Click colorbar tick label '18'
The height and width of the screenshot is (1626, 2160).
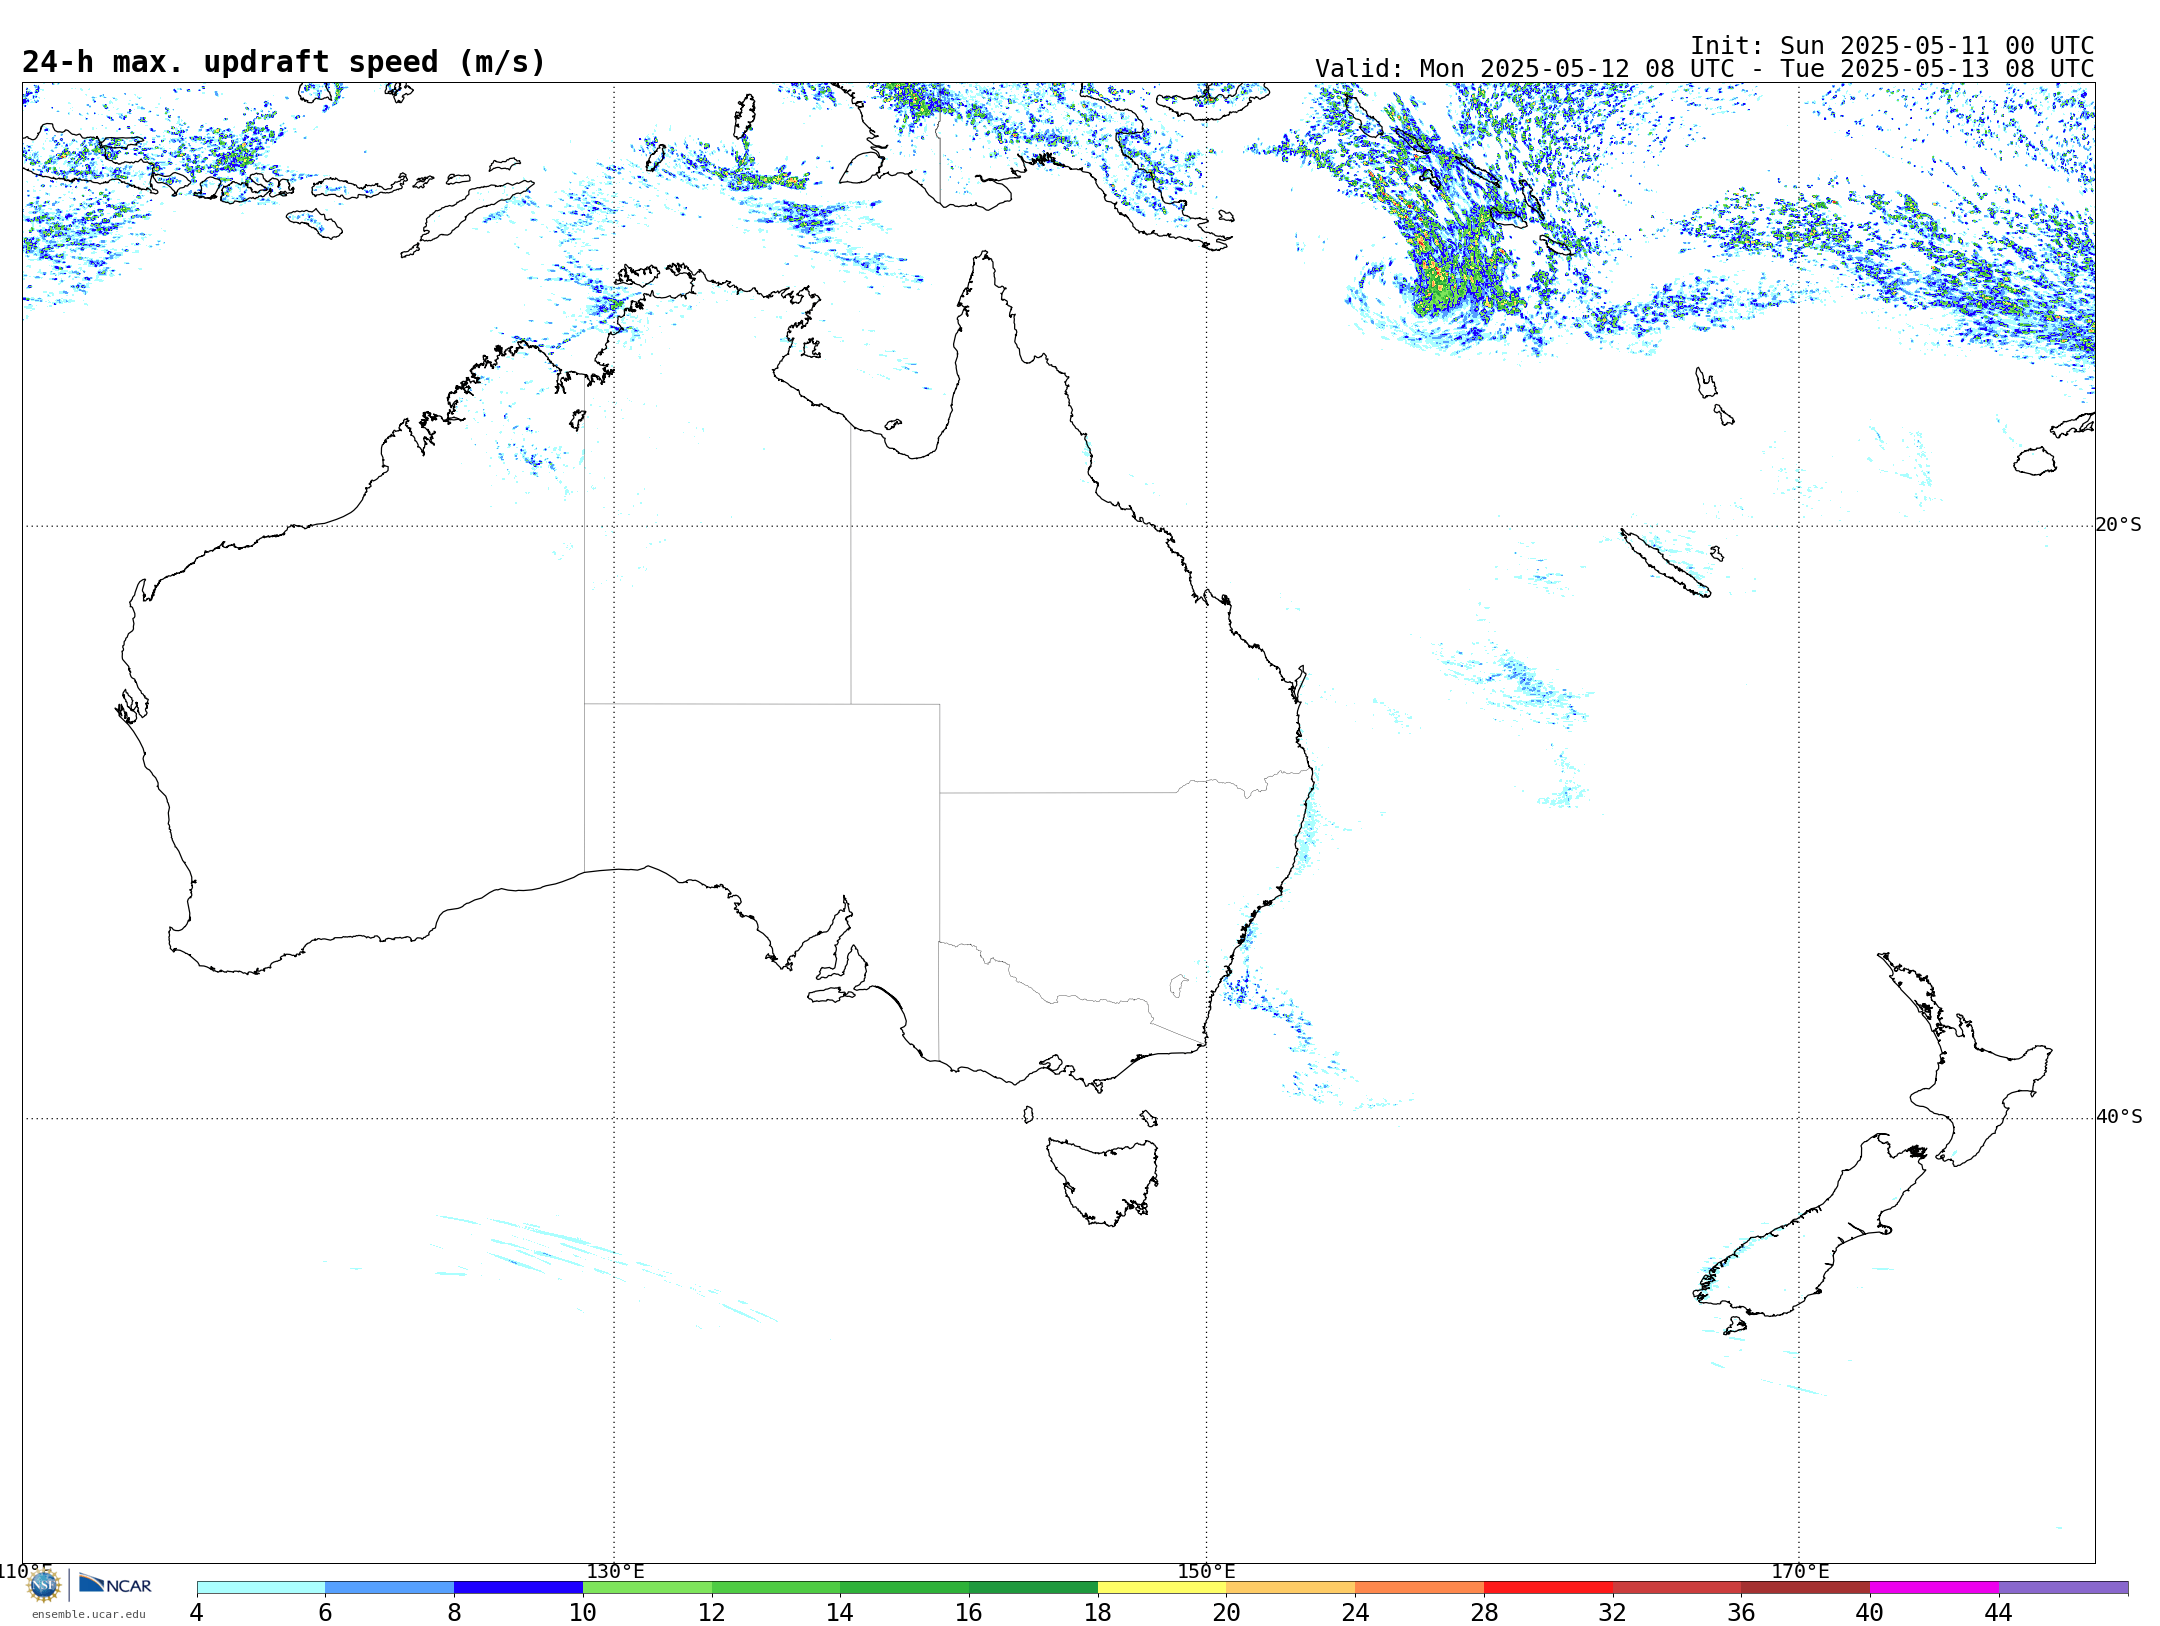[1098, 1613]
